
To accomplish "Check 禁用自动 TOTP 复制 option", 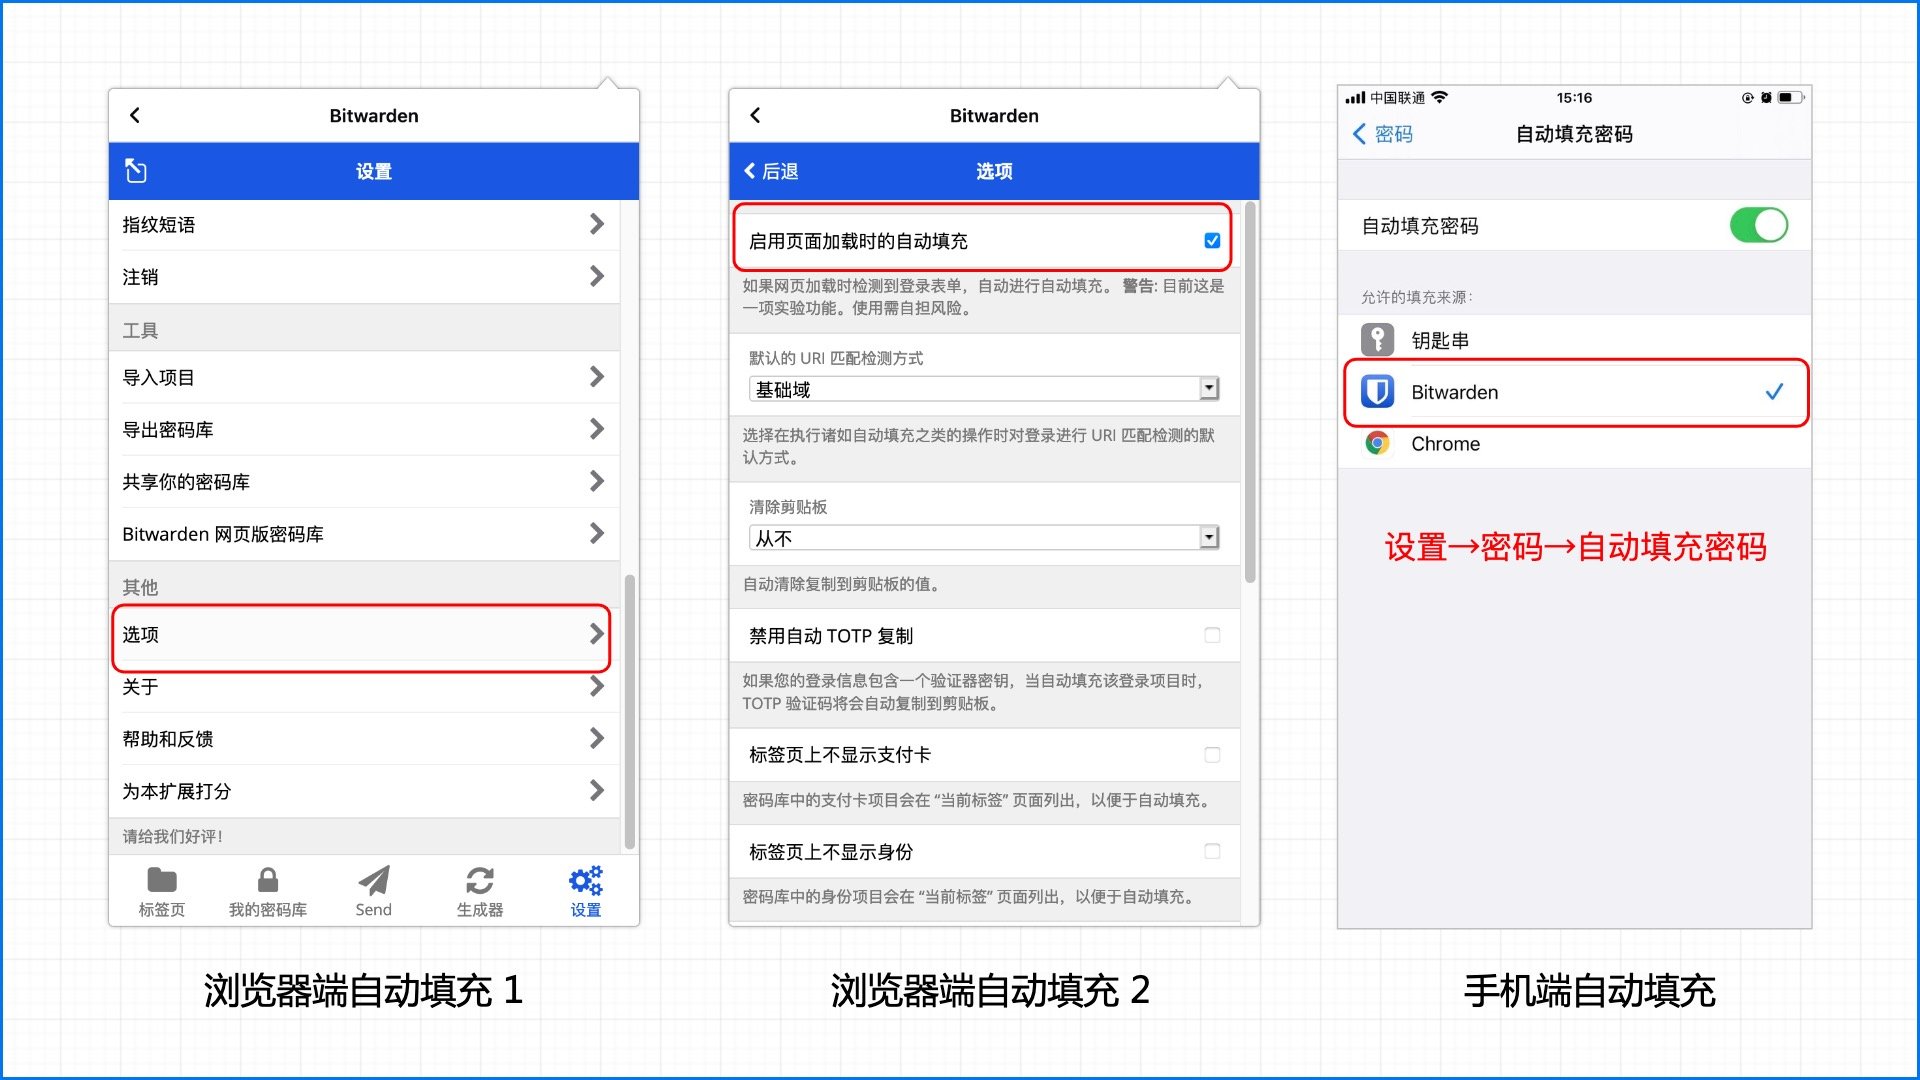I will click(x=1212, y=635).
